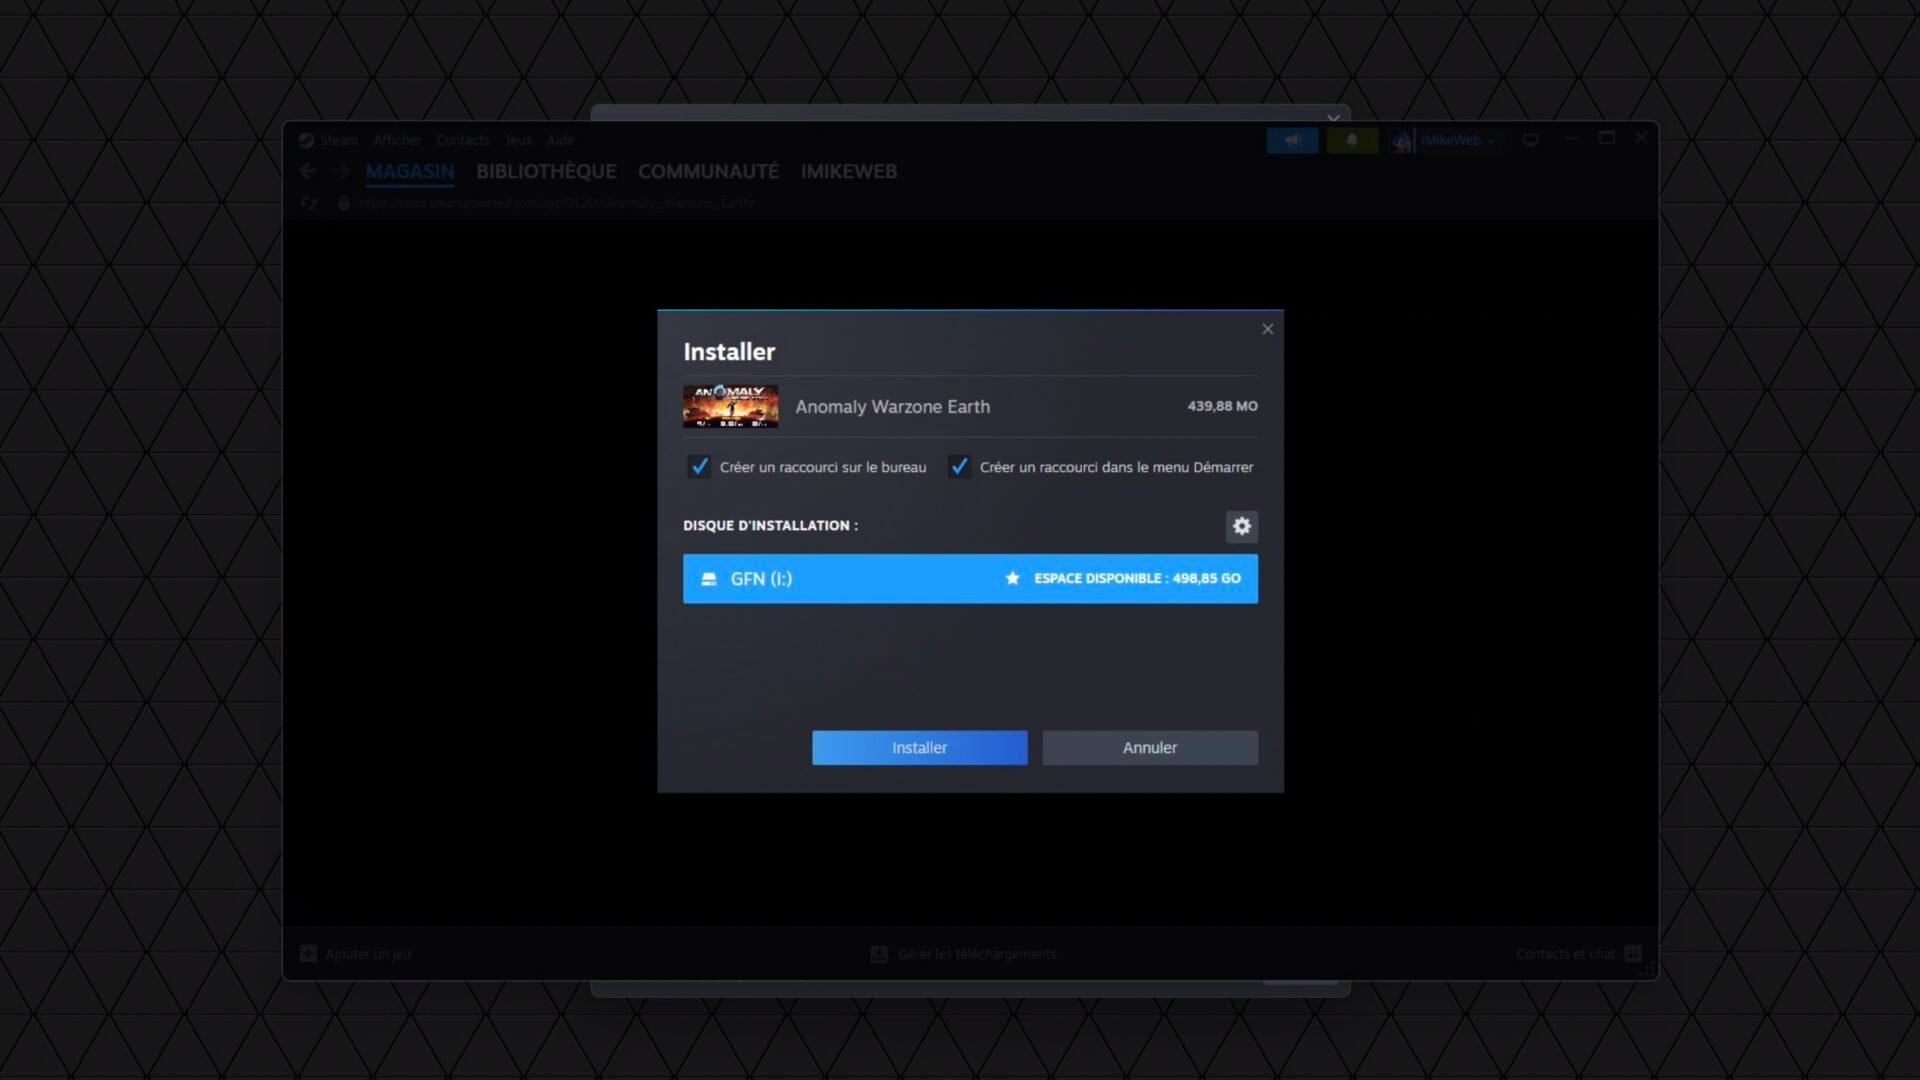Image resolution: width=1920 pixels, height=1080 pixels.
Task: Toggle 'Créer un raccourci dans le menu Démarrer' checkbox
Action: pos(959,467)
